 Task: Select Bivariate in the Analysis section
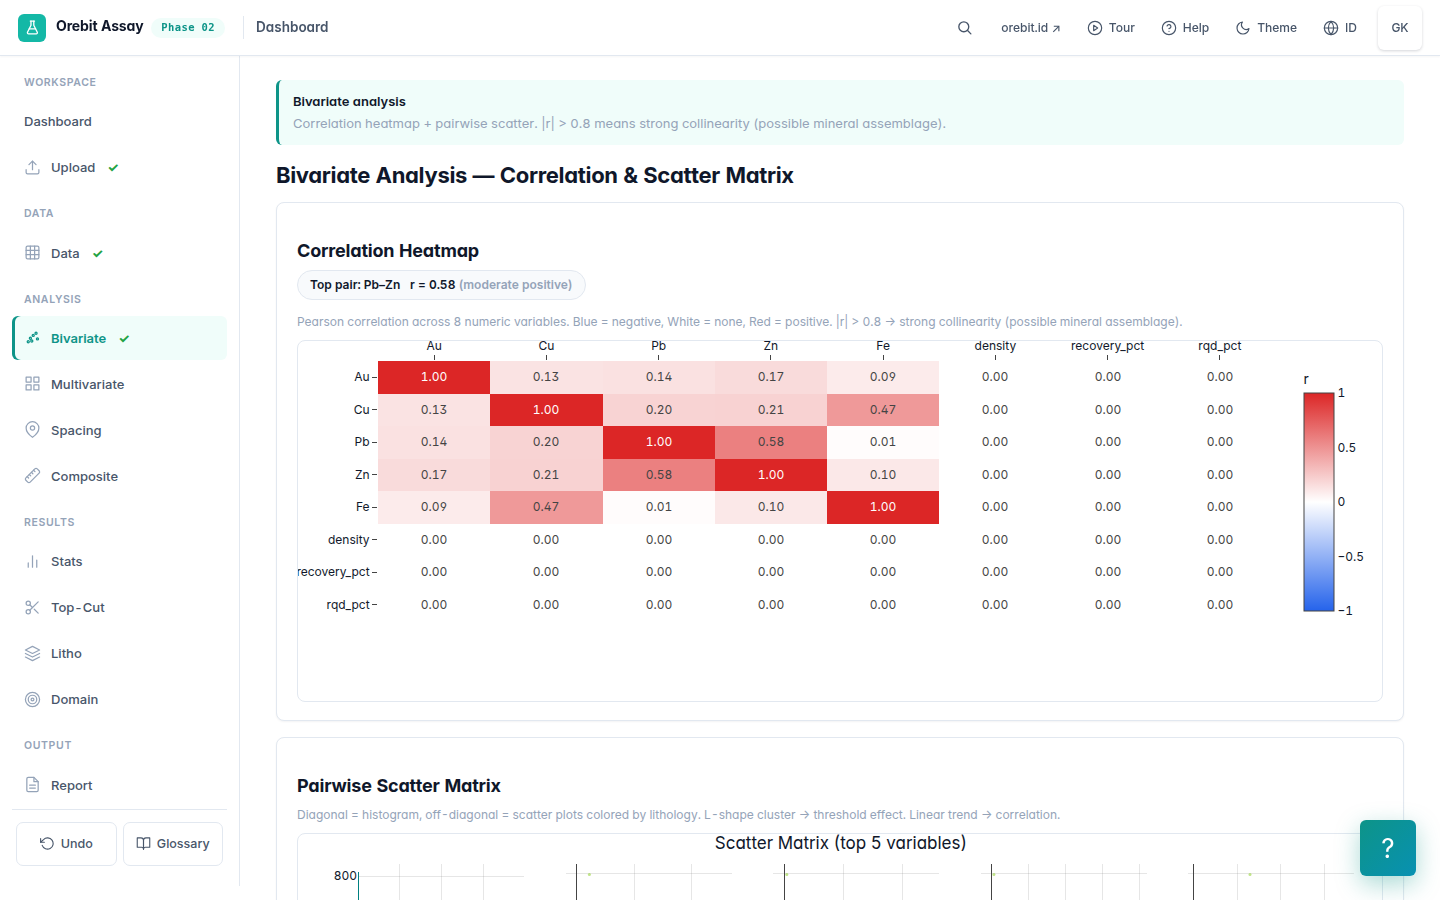[120, 339]
